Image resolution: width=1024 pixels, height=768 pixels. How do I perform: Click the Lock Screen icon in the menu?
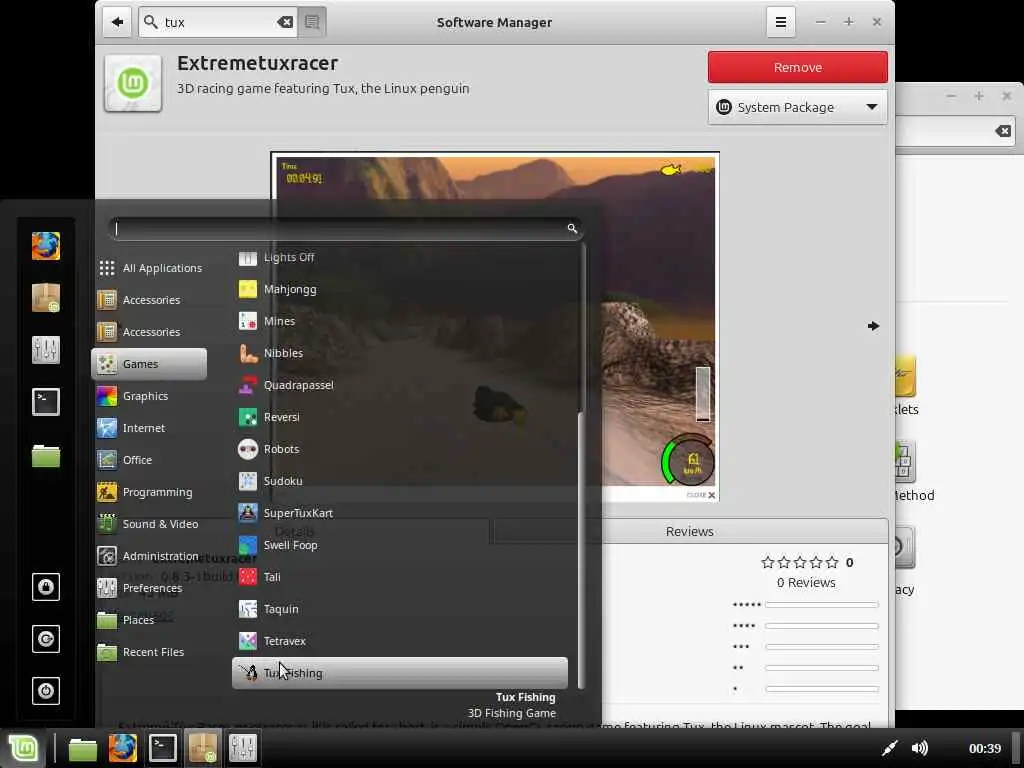(x=46, y=586)
